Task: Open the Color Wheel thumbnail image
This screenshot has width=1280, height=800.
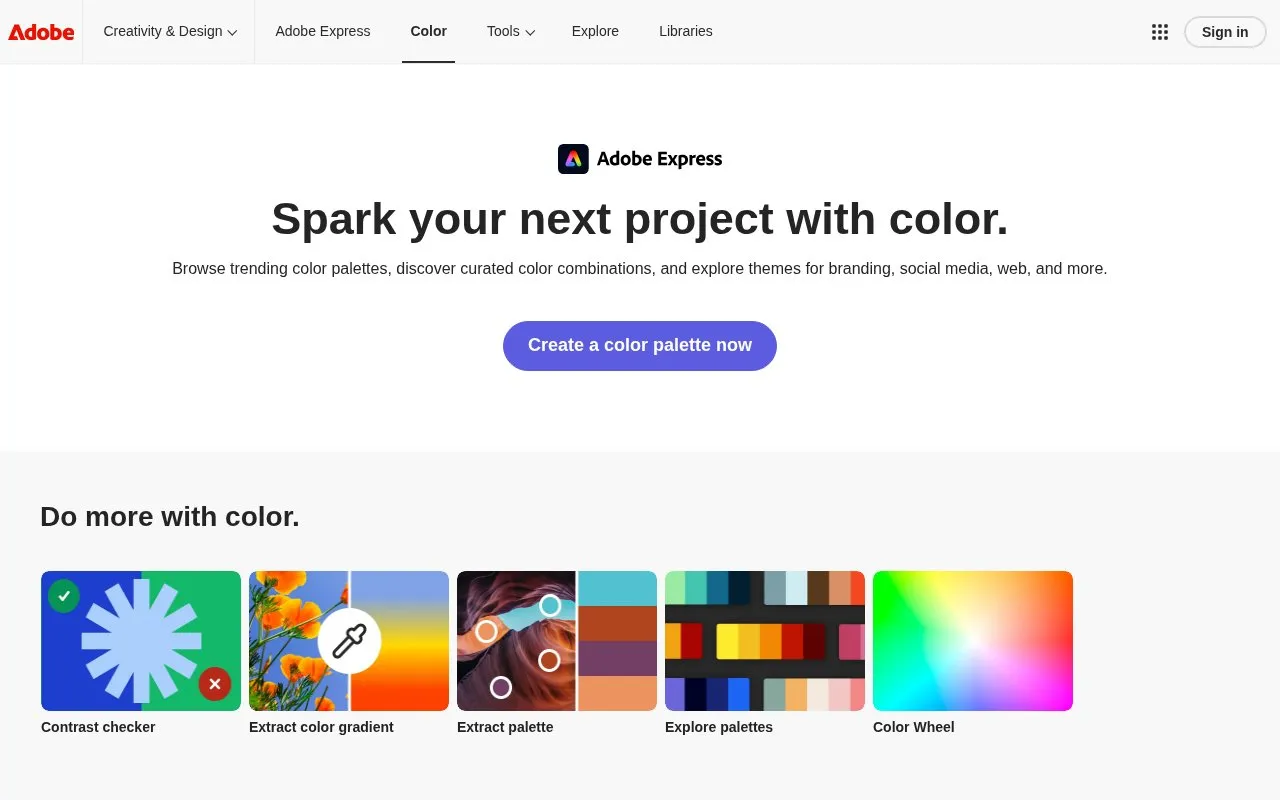Action: (x=973, y=641)
